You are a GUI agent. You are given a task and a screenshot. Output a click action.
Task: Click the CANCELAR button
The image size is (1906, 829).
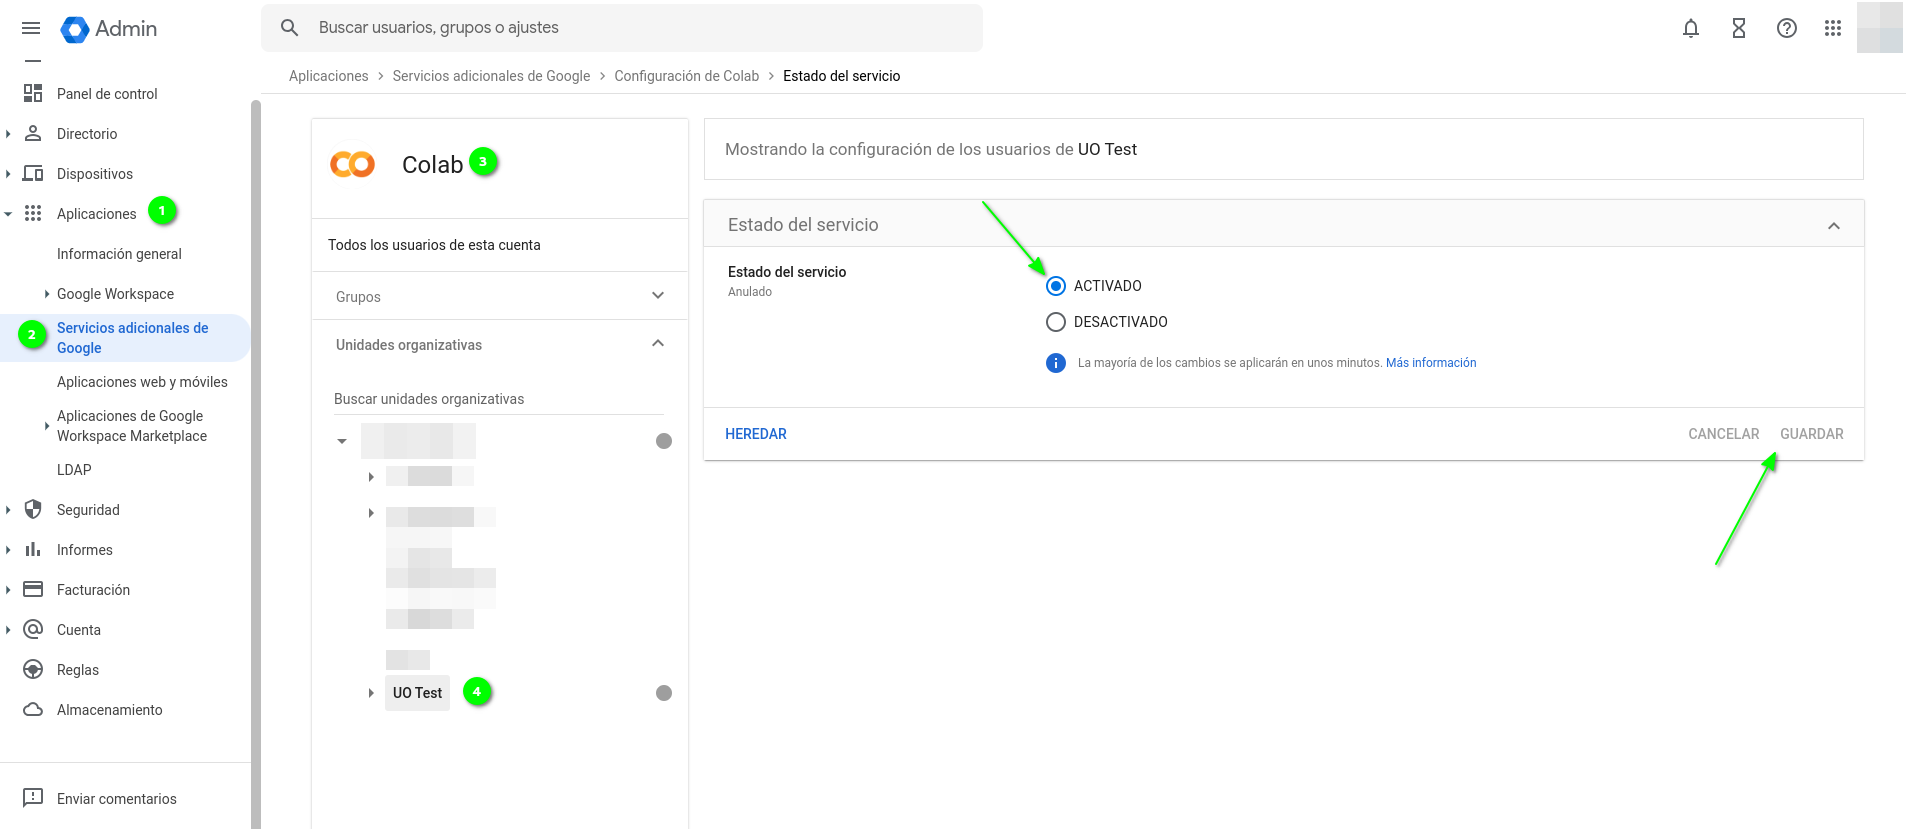1723,434
